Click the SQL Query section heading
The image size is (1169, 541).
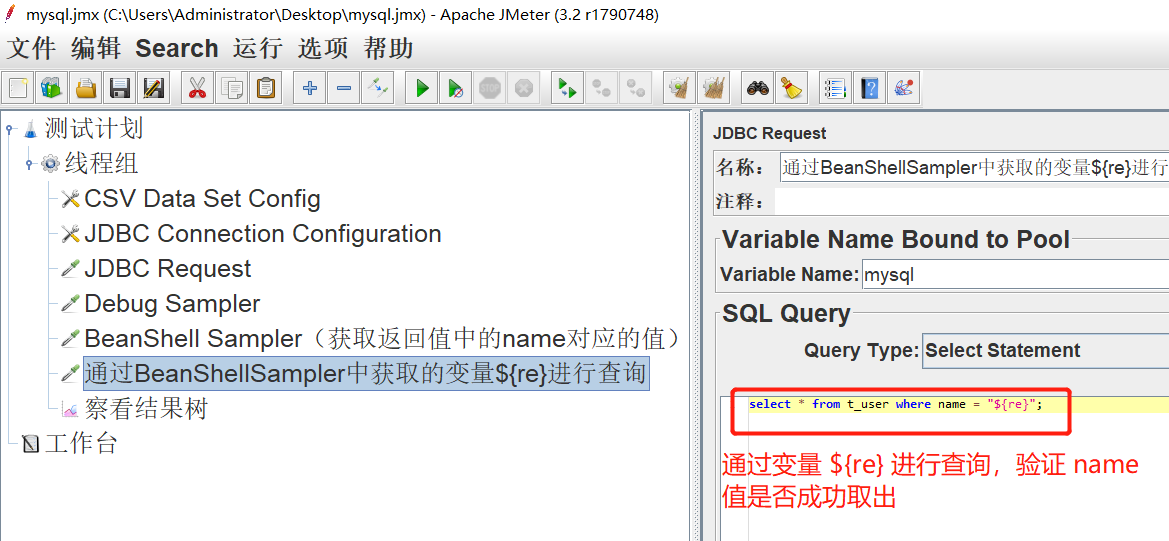787,314
